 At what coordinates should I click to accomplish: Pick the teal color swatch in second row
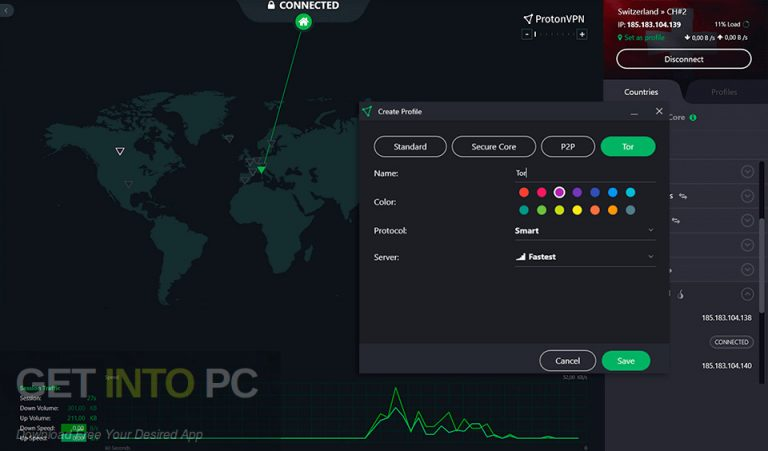point(524,210)
